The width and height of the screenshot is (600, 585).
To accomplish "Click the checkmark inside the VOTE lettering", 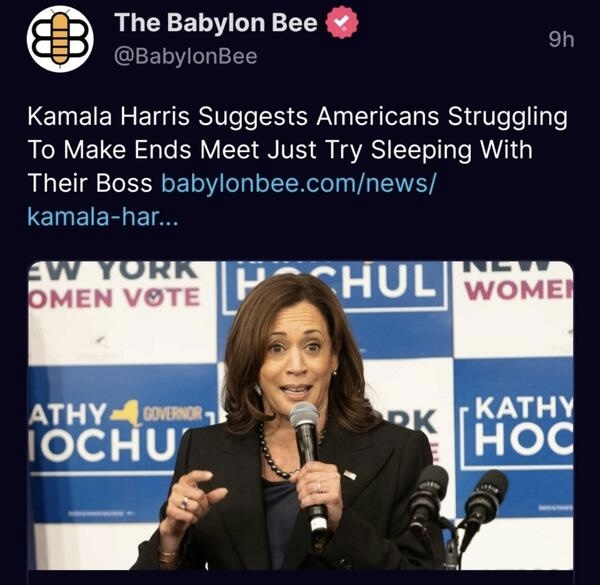I will point(155,298).
